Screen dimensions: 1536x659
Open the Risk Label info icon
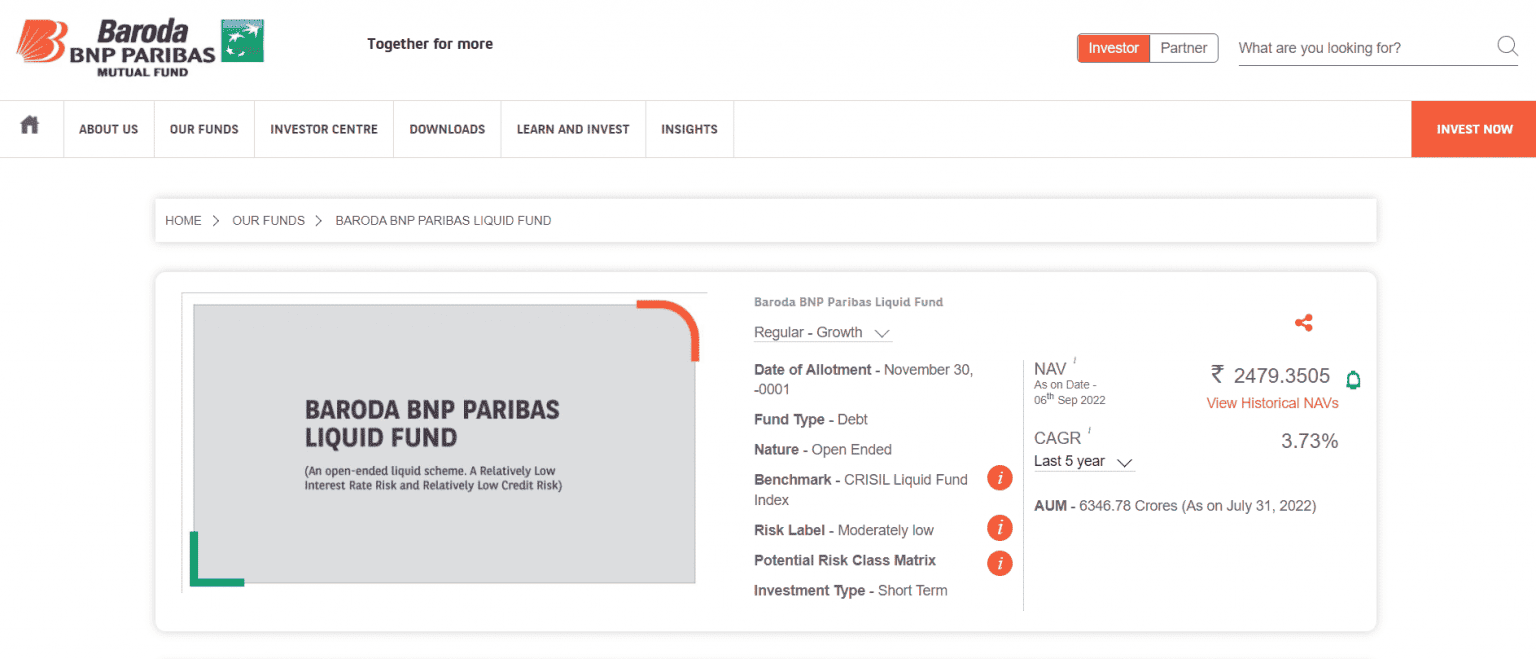pyautogui.click(x=999, y=527)
